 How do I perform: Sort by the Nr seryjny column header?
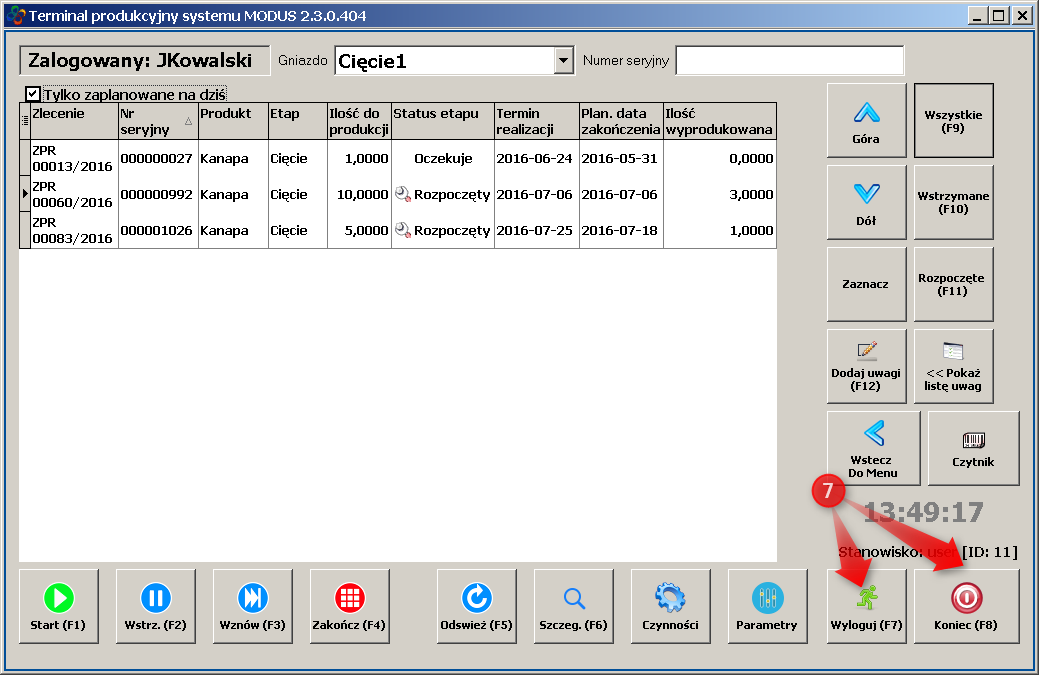click(156, 121)
